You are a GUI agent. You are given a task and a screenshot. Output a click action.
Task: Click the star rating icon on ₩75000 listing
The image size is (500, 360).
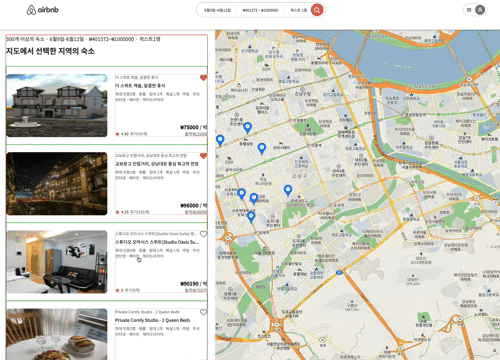point(117,134)
